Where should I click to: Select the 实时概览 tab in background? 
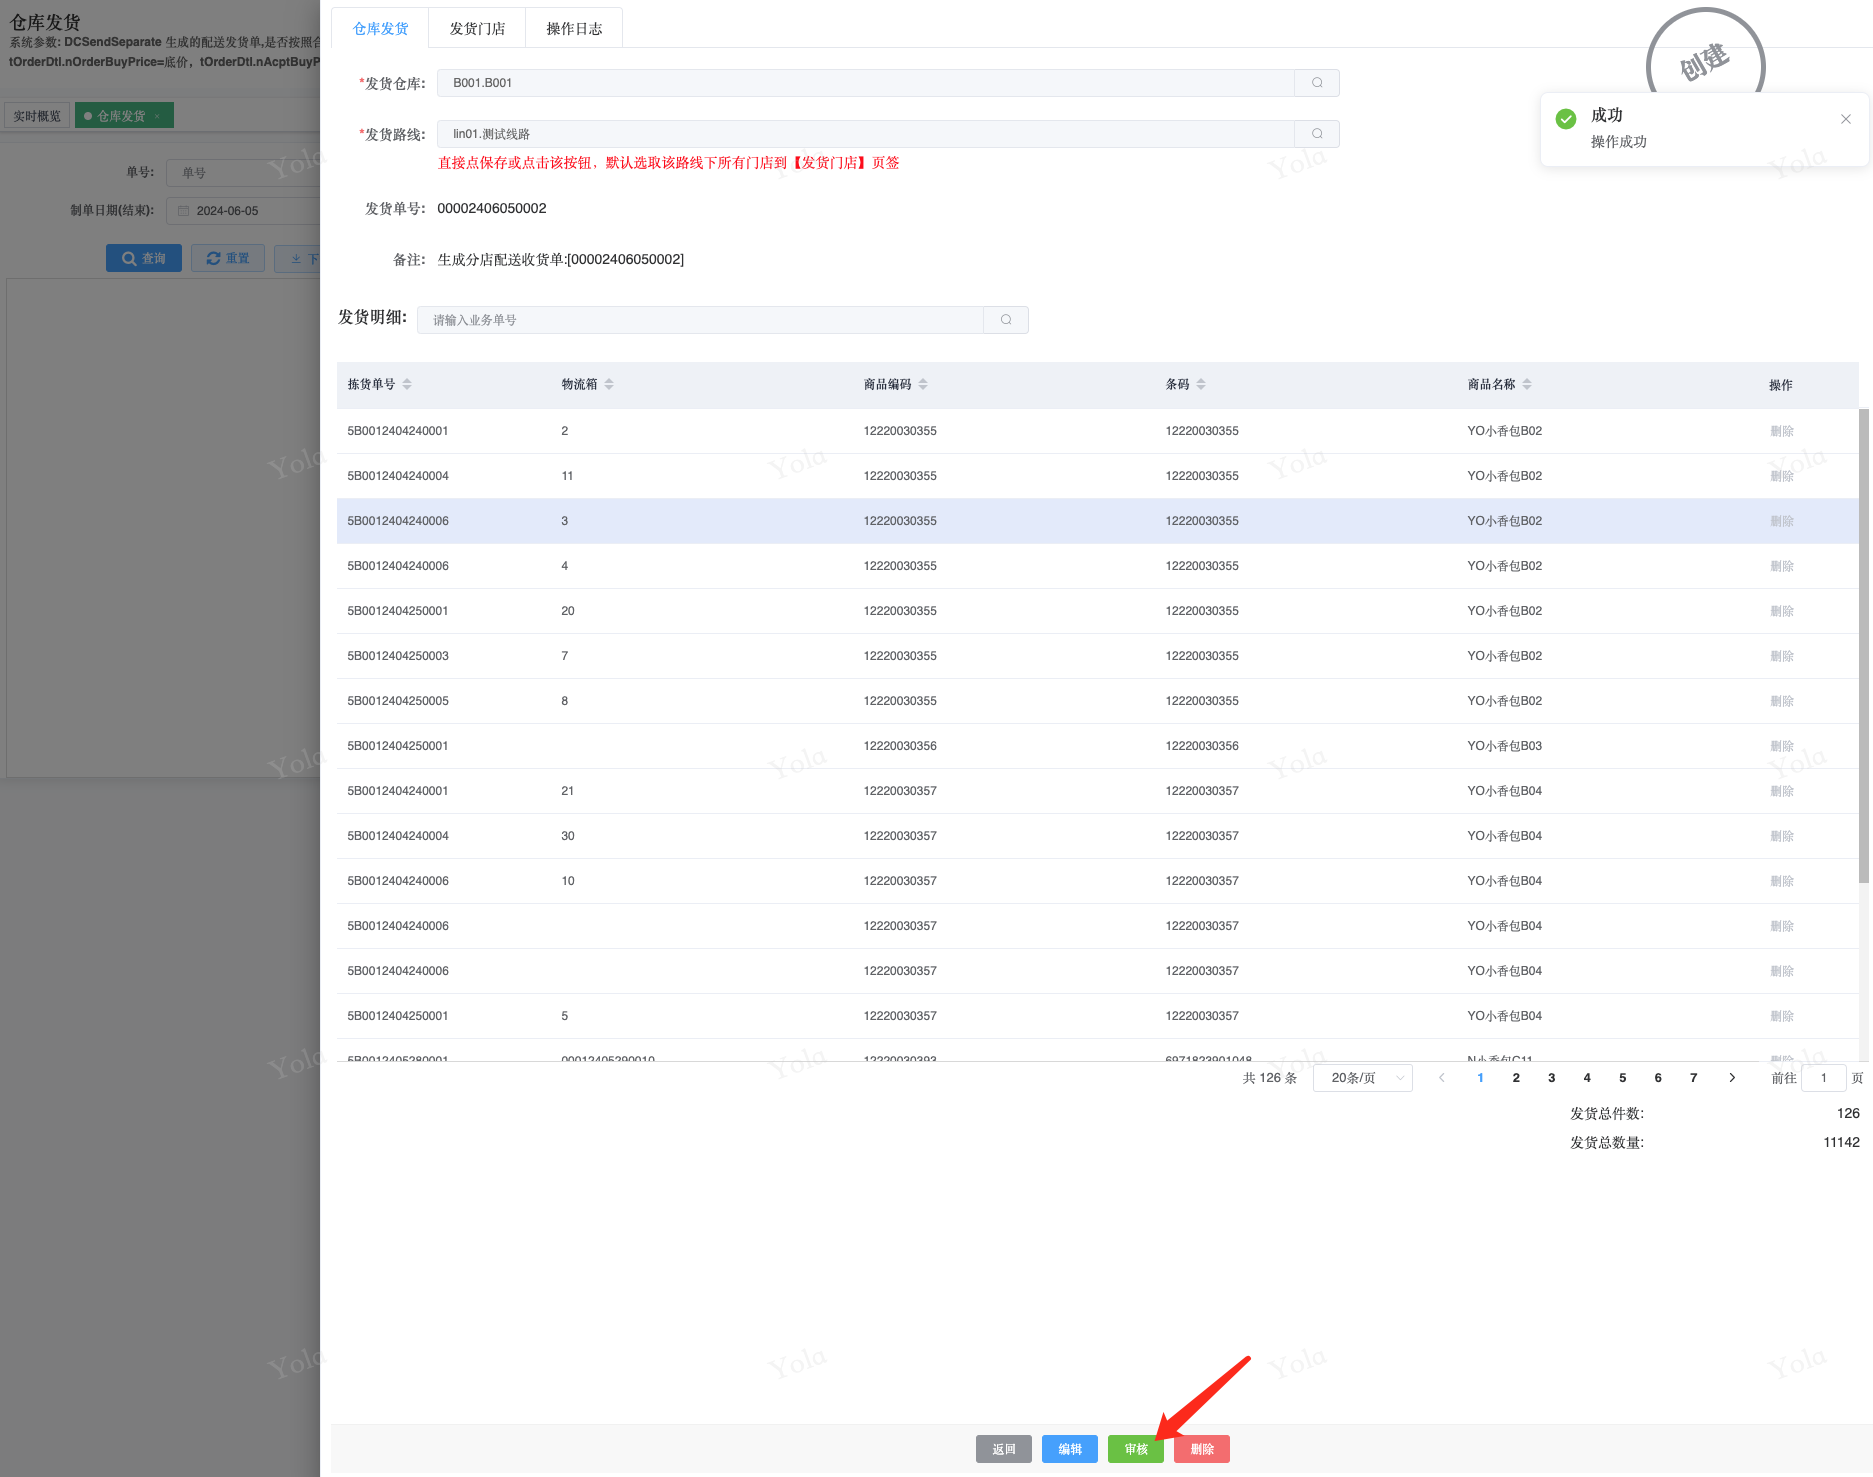[37, 116]
